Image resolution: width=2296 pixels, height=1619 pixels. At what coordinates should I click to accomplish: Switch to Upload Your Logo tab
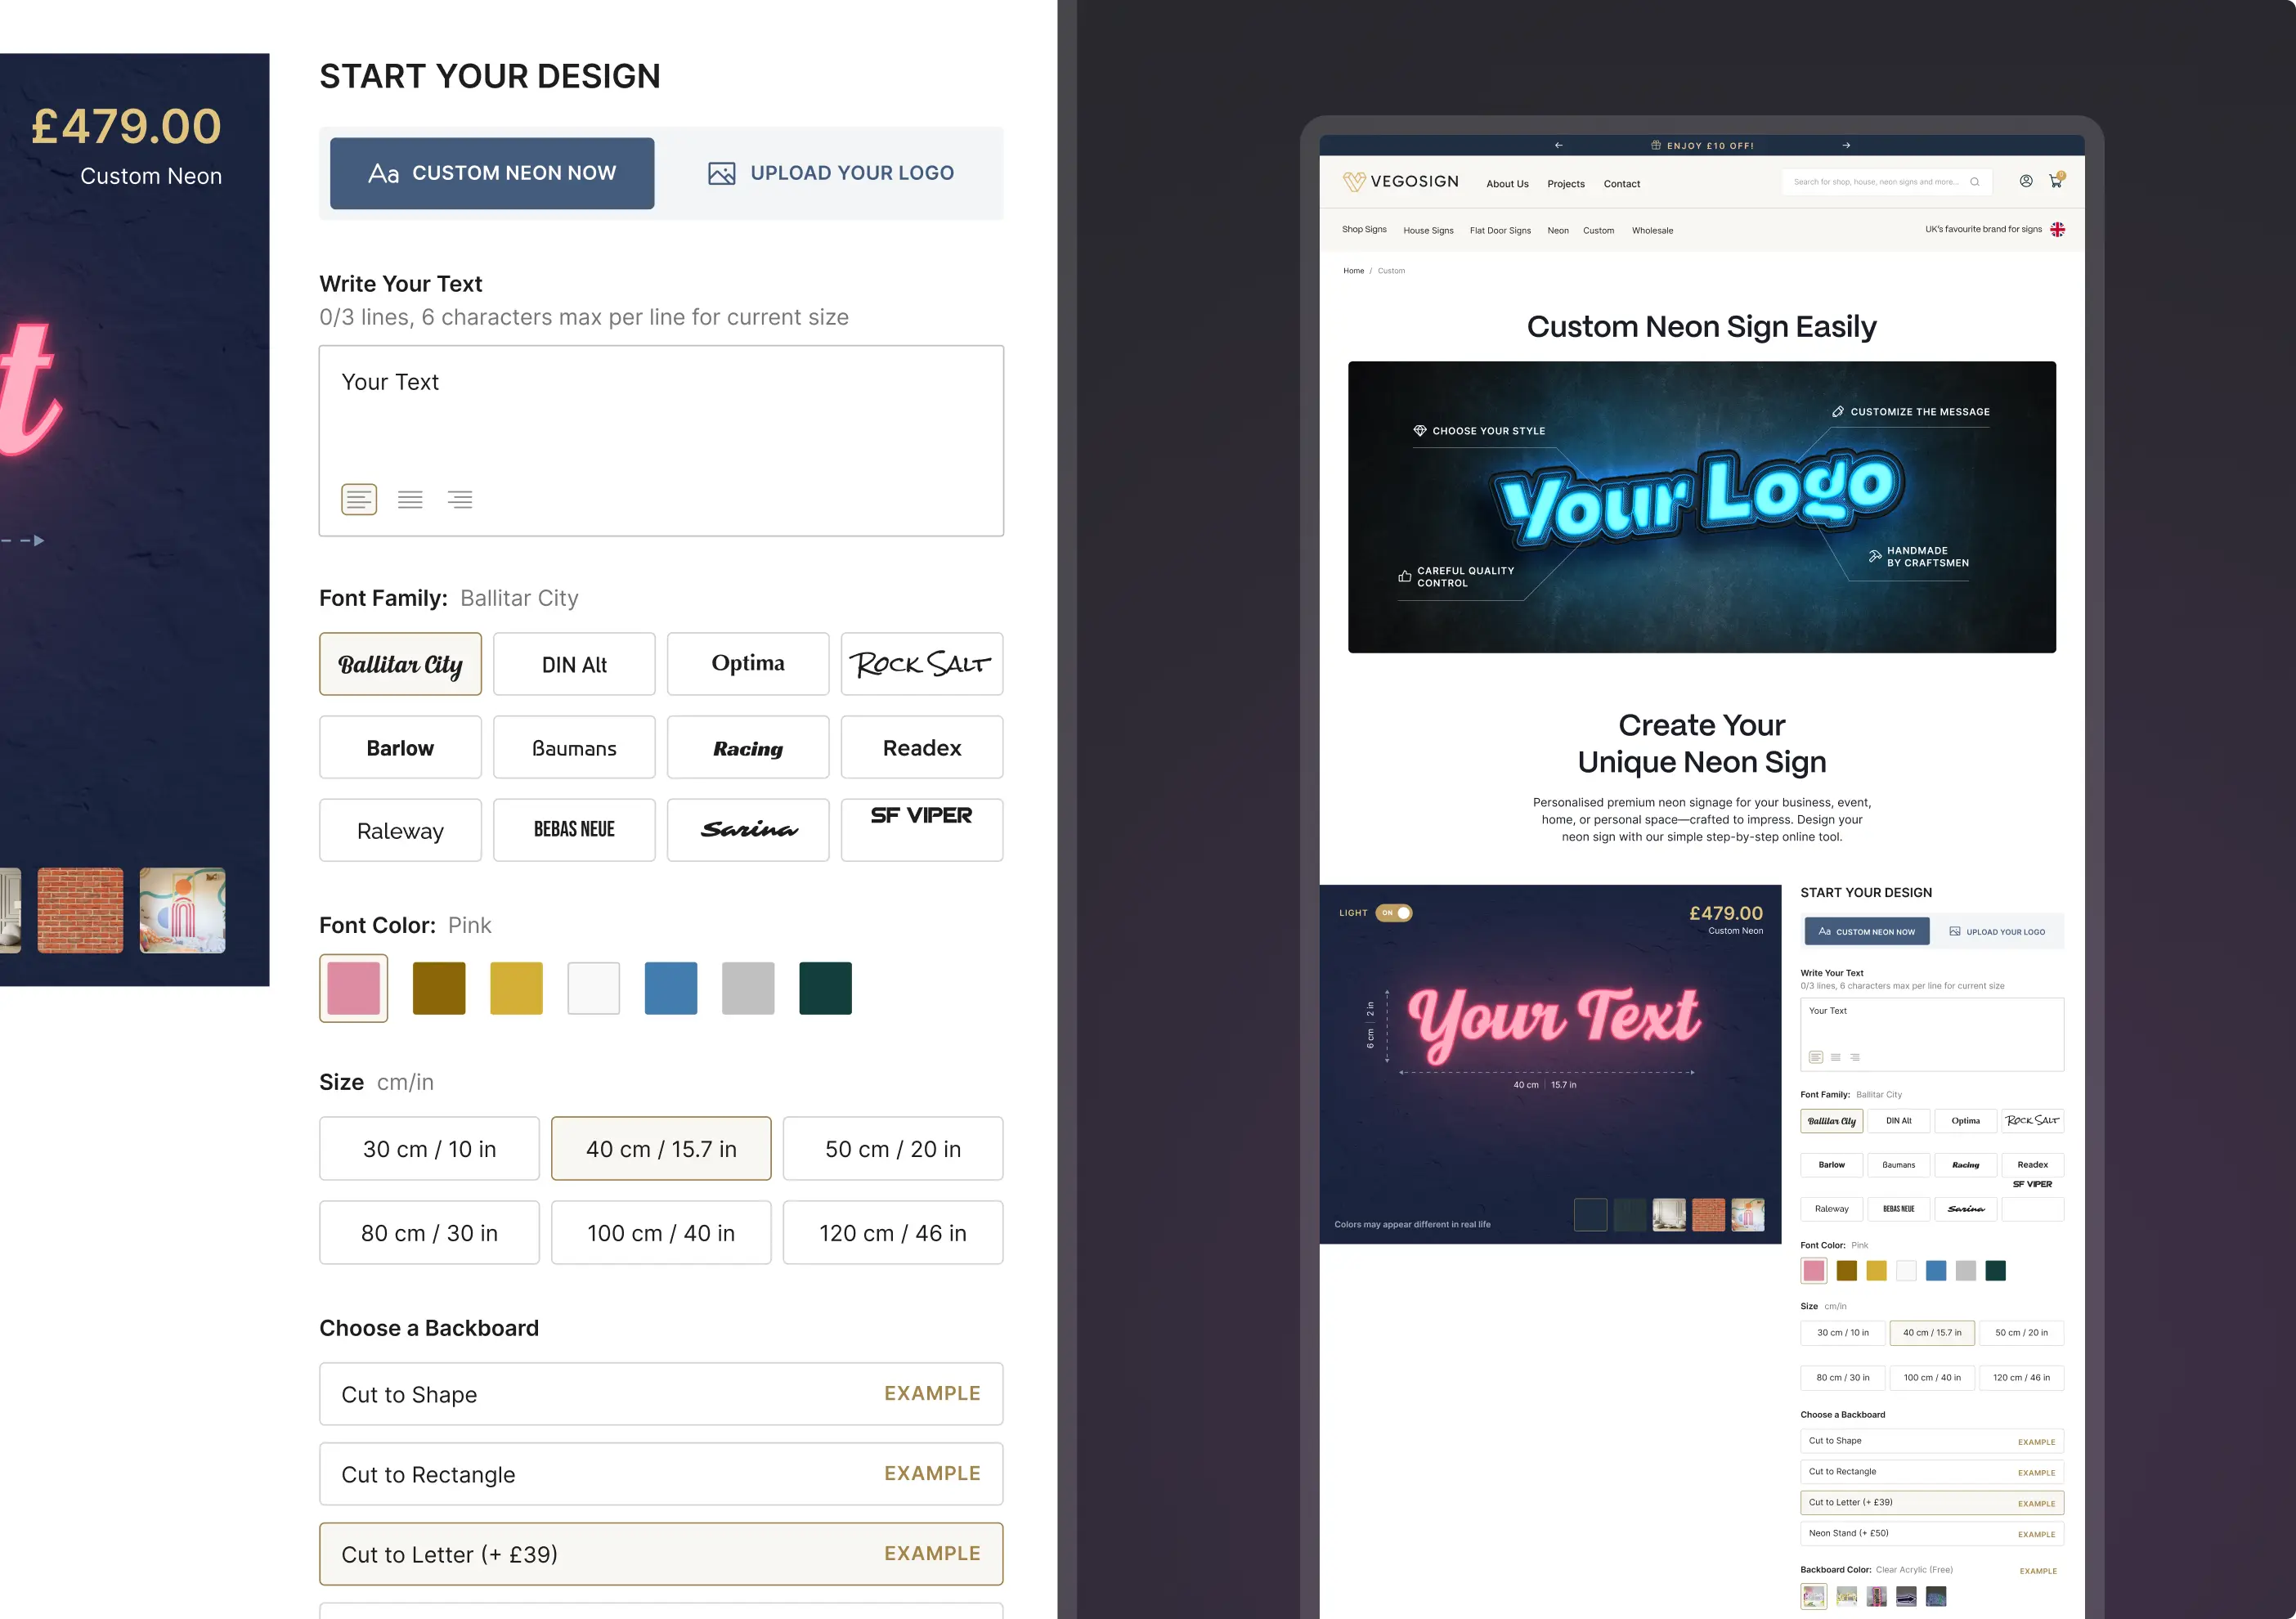point(831,173)
